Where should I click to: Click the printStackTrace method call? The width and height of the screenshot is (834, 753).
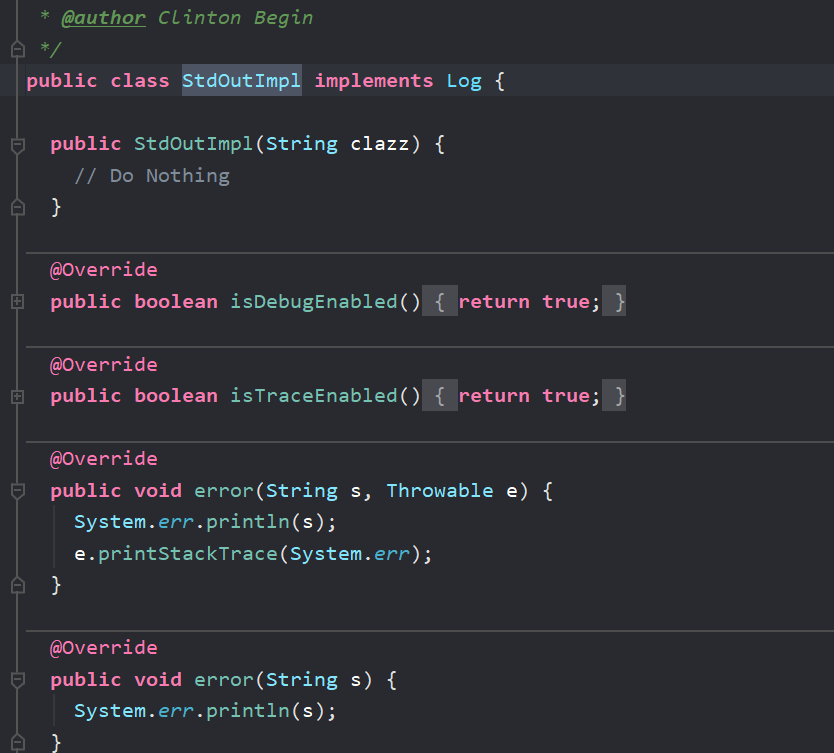[x=188, y=554]
